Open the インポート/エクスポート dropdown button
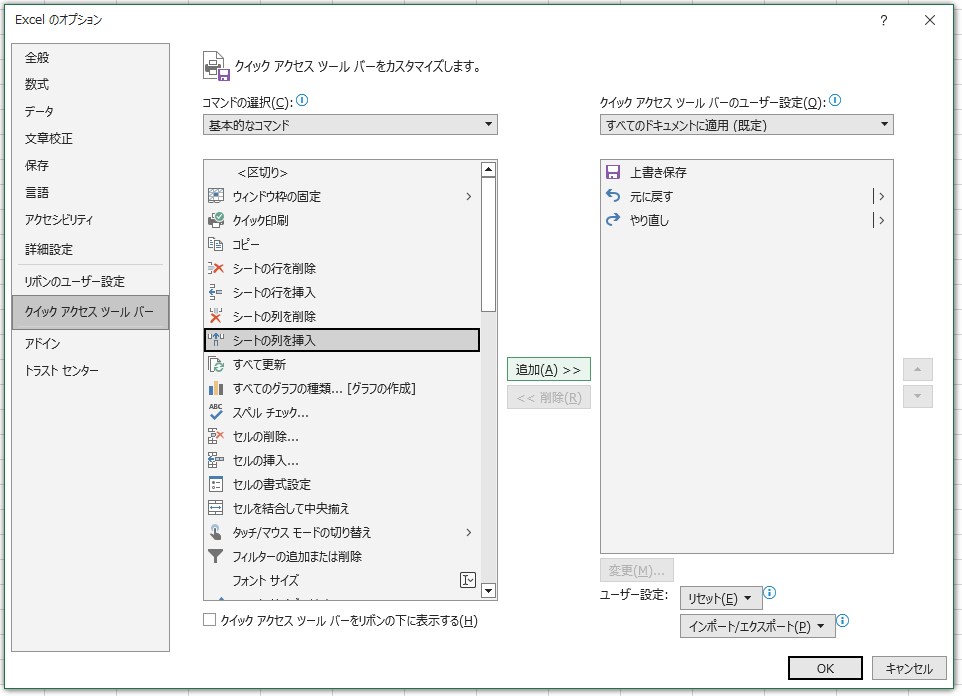This screenshot has width=962, height=696. click(x=758, y=627)
